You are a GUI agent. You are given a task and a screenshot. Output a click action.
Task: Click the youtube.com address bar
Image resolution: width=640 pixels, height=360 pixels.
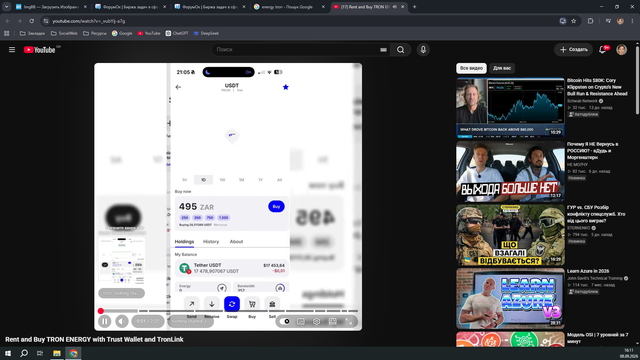(x=302, y=21)
